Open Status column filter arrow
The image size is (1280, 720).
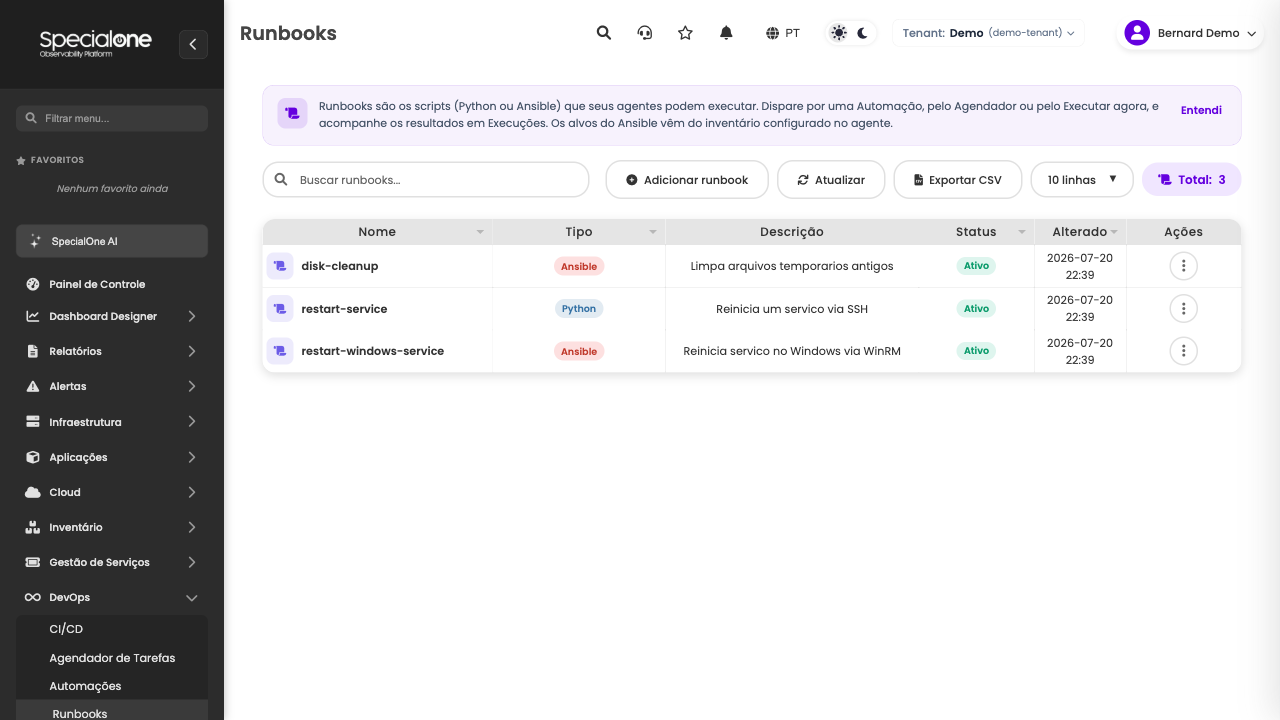click(1022, 232)
